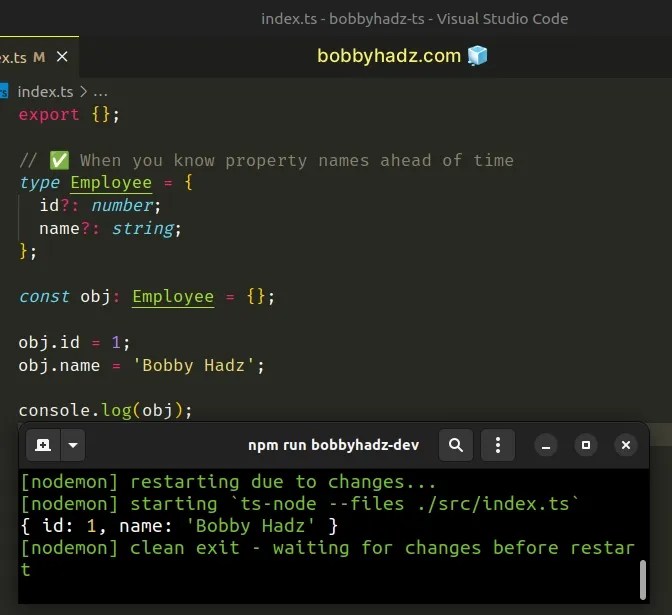The width and height of the screenshot is (672, 615).
Task: Place cursor on 'obj.id' assignment line
Action: (x=74, y=342)
